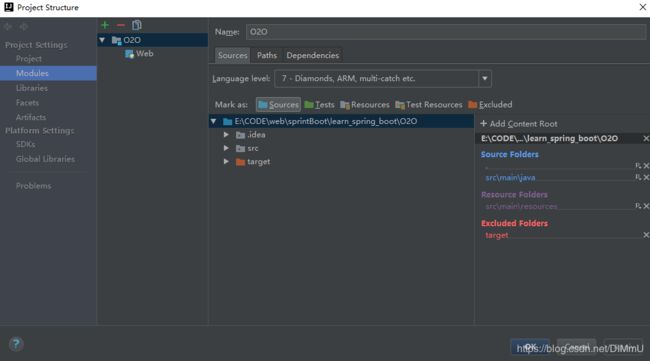The image size is (650, 361).
Task: Mark as Sources toggle button
Action: click(x=278, y=105)
